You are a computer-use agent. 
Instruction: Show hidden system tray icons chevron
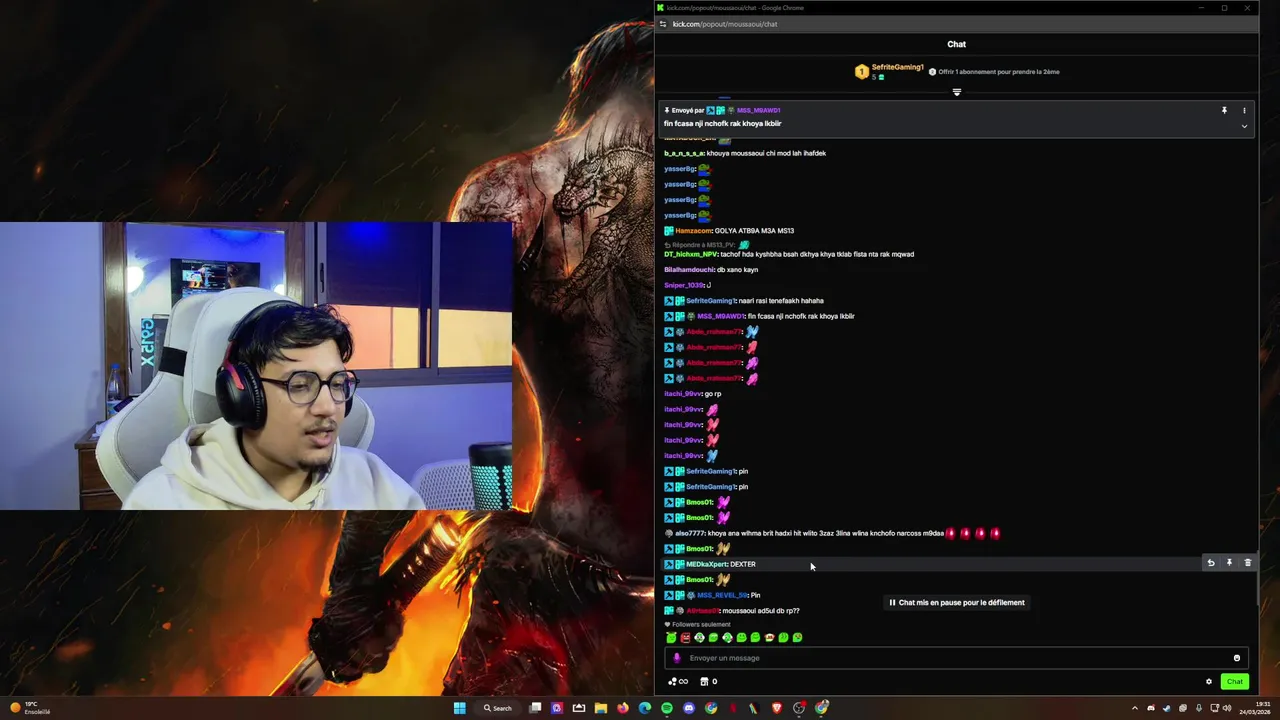coord(1134,708)
